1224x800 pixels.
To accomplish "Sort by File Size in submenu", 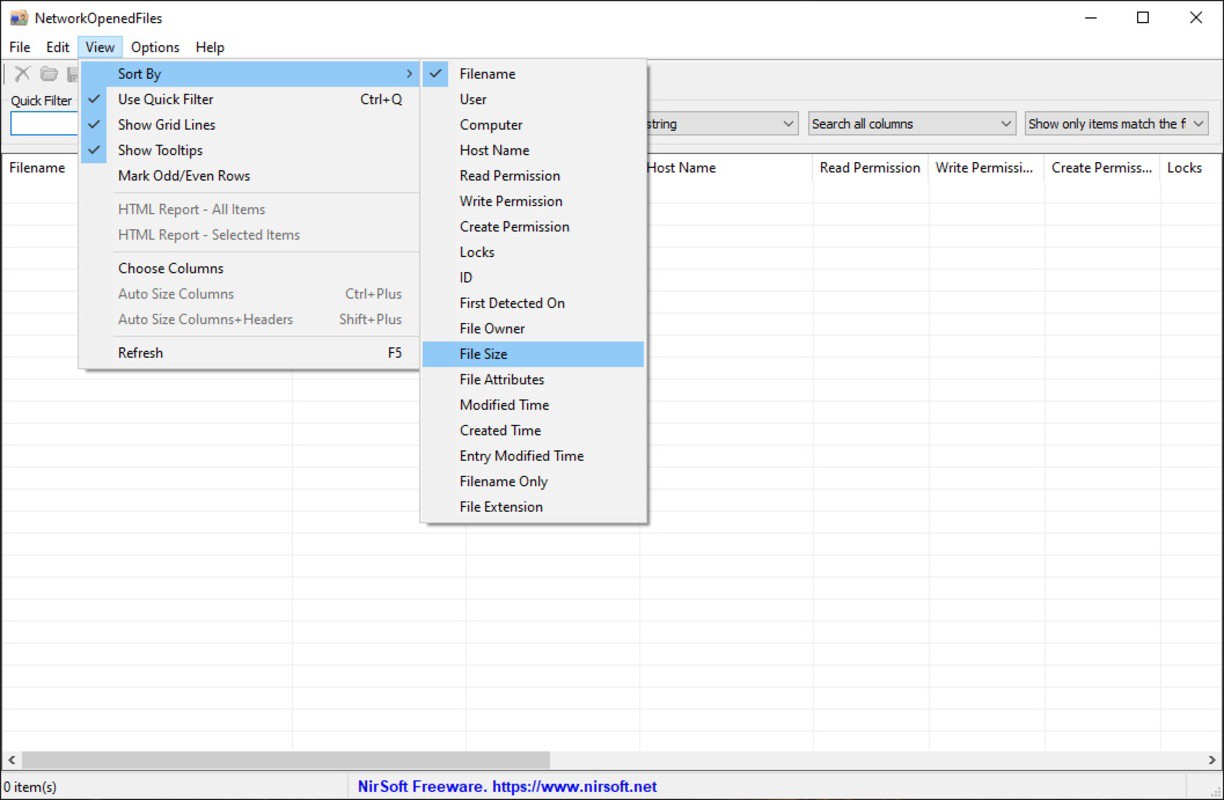I will pyautogui.click(x=533, y=354).
